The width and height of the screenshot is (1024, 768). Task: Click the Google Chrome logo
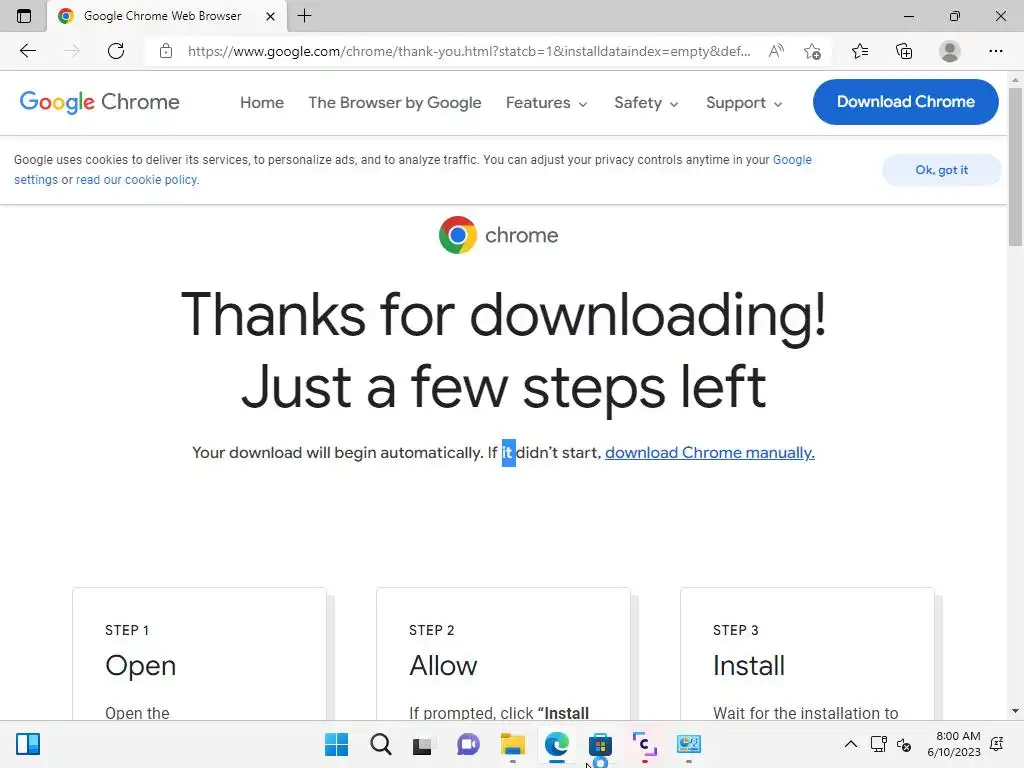tap(99, 102)
